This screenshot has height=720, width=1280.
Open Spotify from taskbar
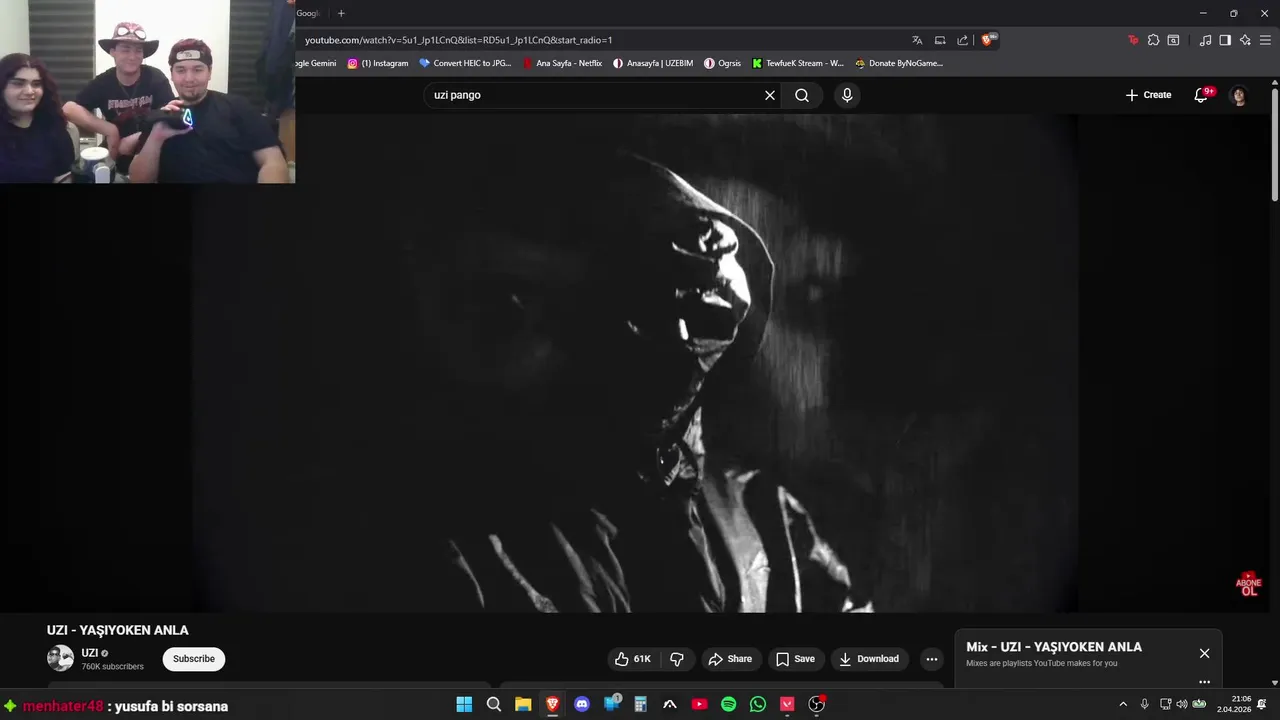728,704
